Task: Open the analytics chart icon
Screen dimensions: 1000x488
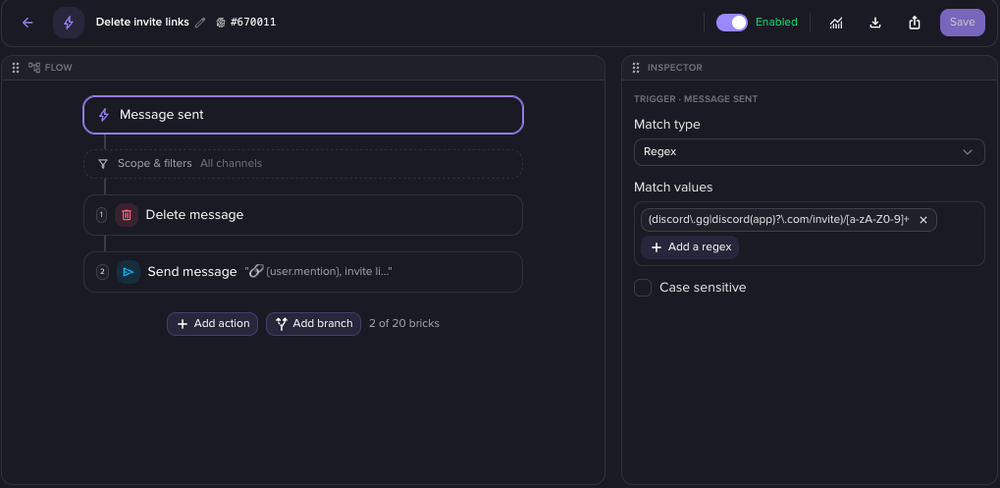Action: point(836,22)
